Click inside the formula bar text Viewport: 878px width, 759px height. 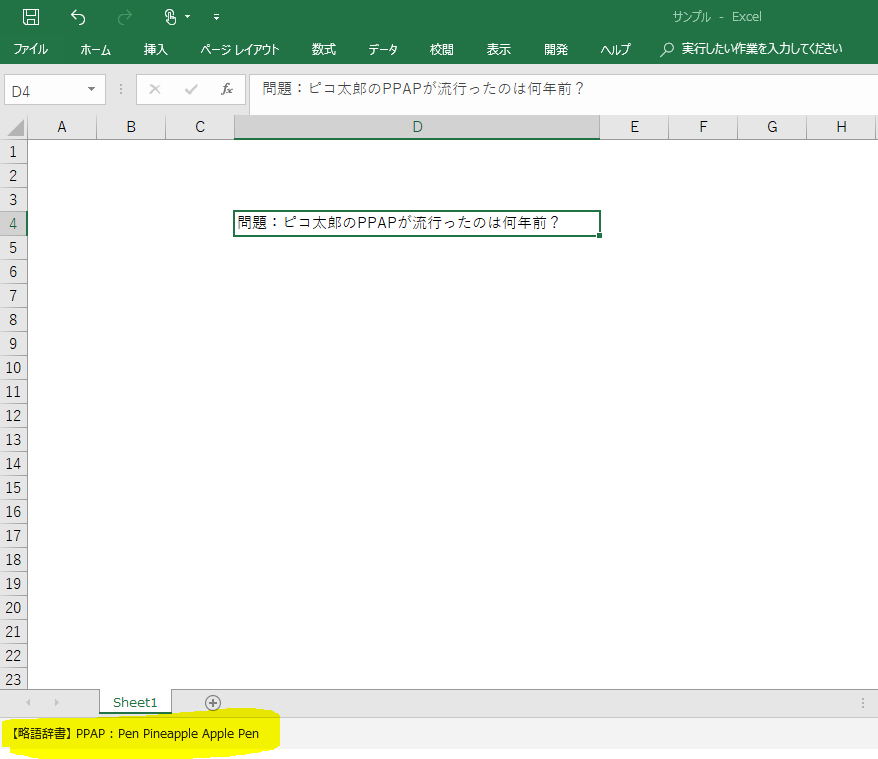pos(423,89)
